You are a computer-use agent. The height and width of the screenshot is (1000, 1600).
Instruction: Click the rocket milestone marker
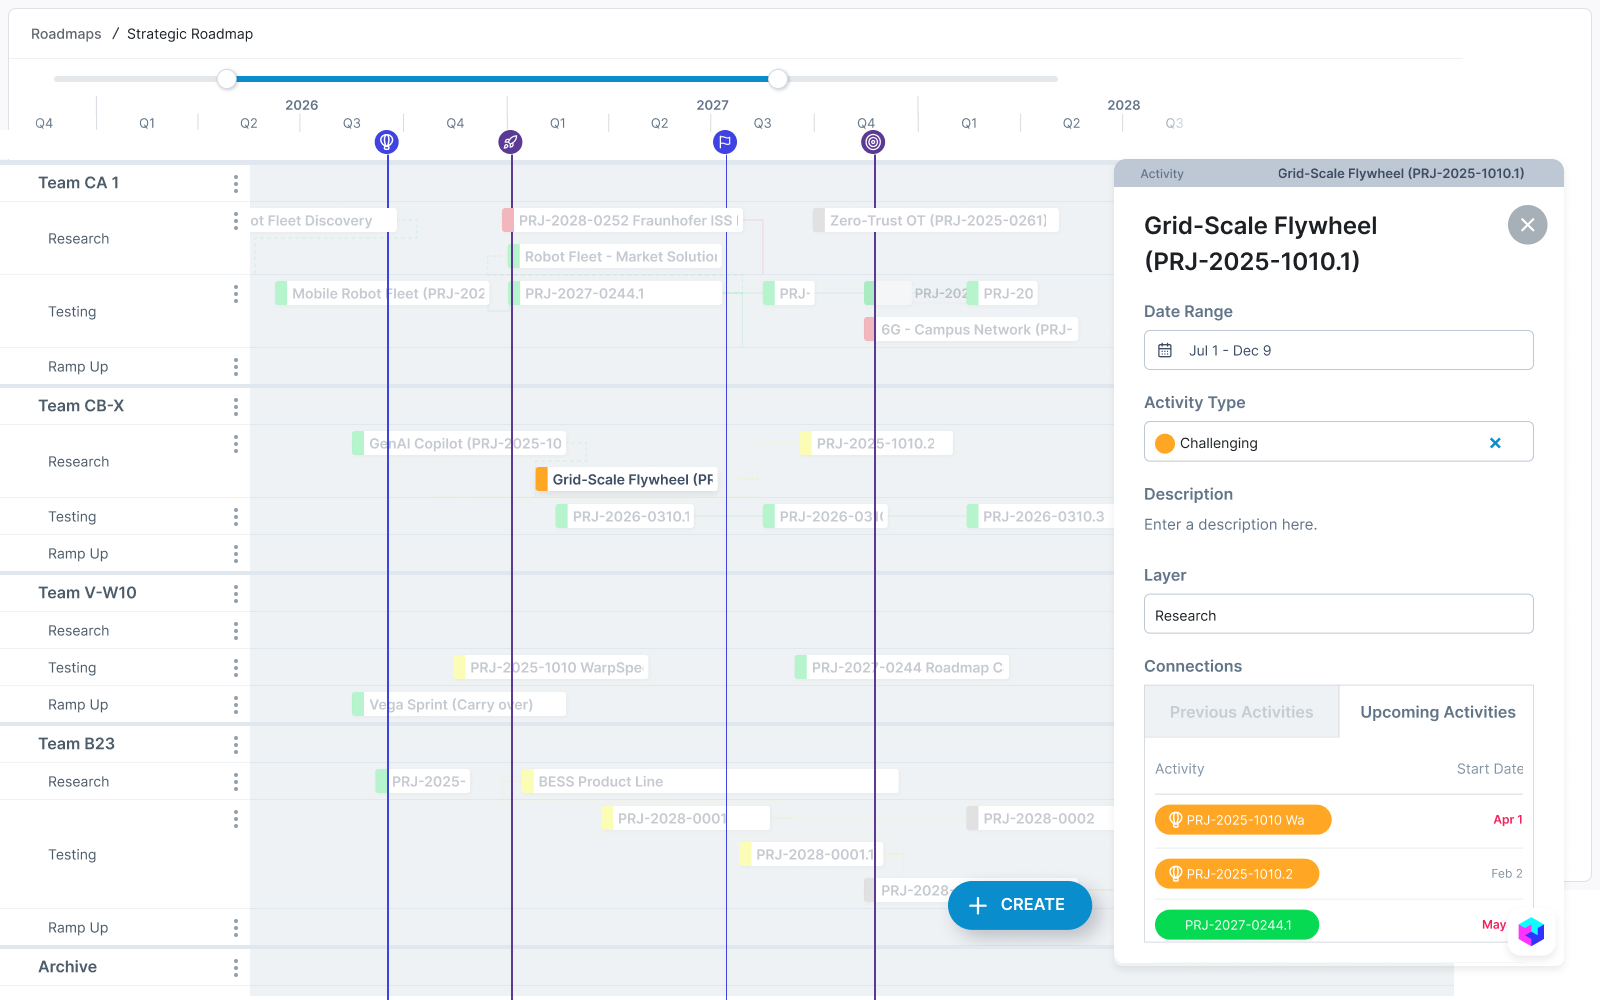[511, 142]
